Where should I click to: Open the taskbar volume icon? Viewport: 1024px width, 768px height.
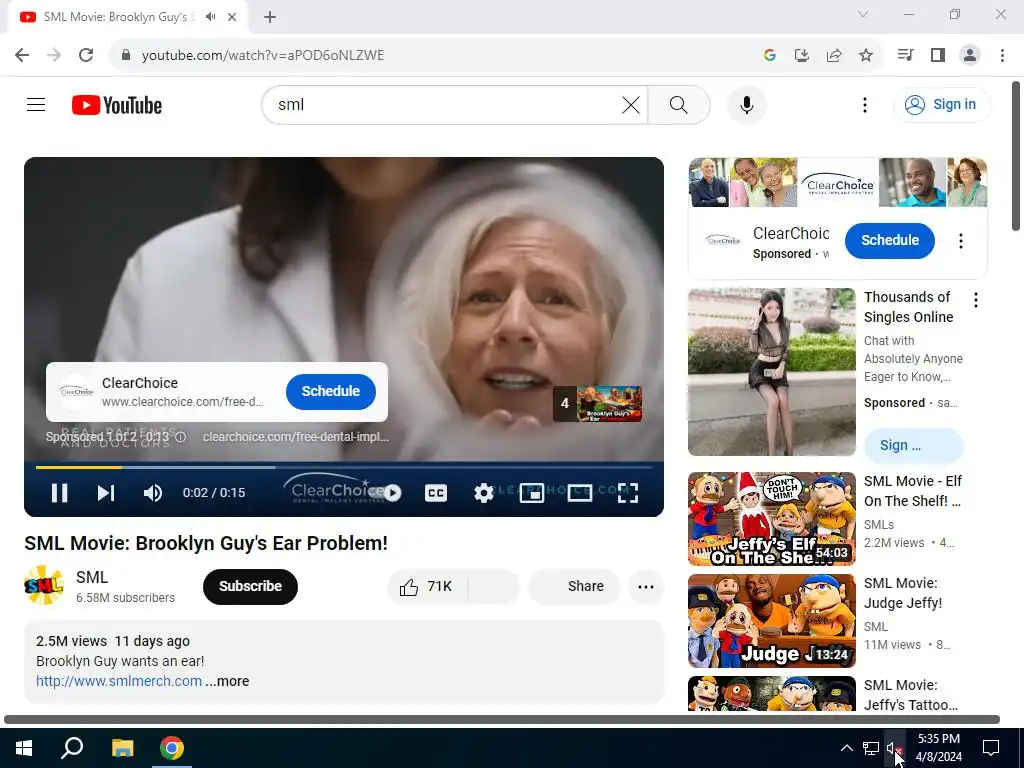point(894,748)
